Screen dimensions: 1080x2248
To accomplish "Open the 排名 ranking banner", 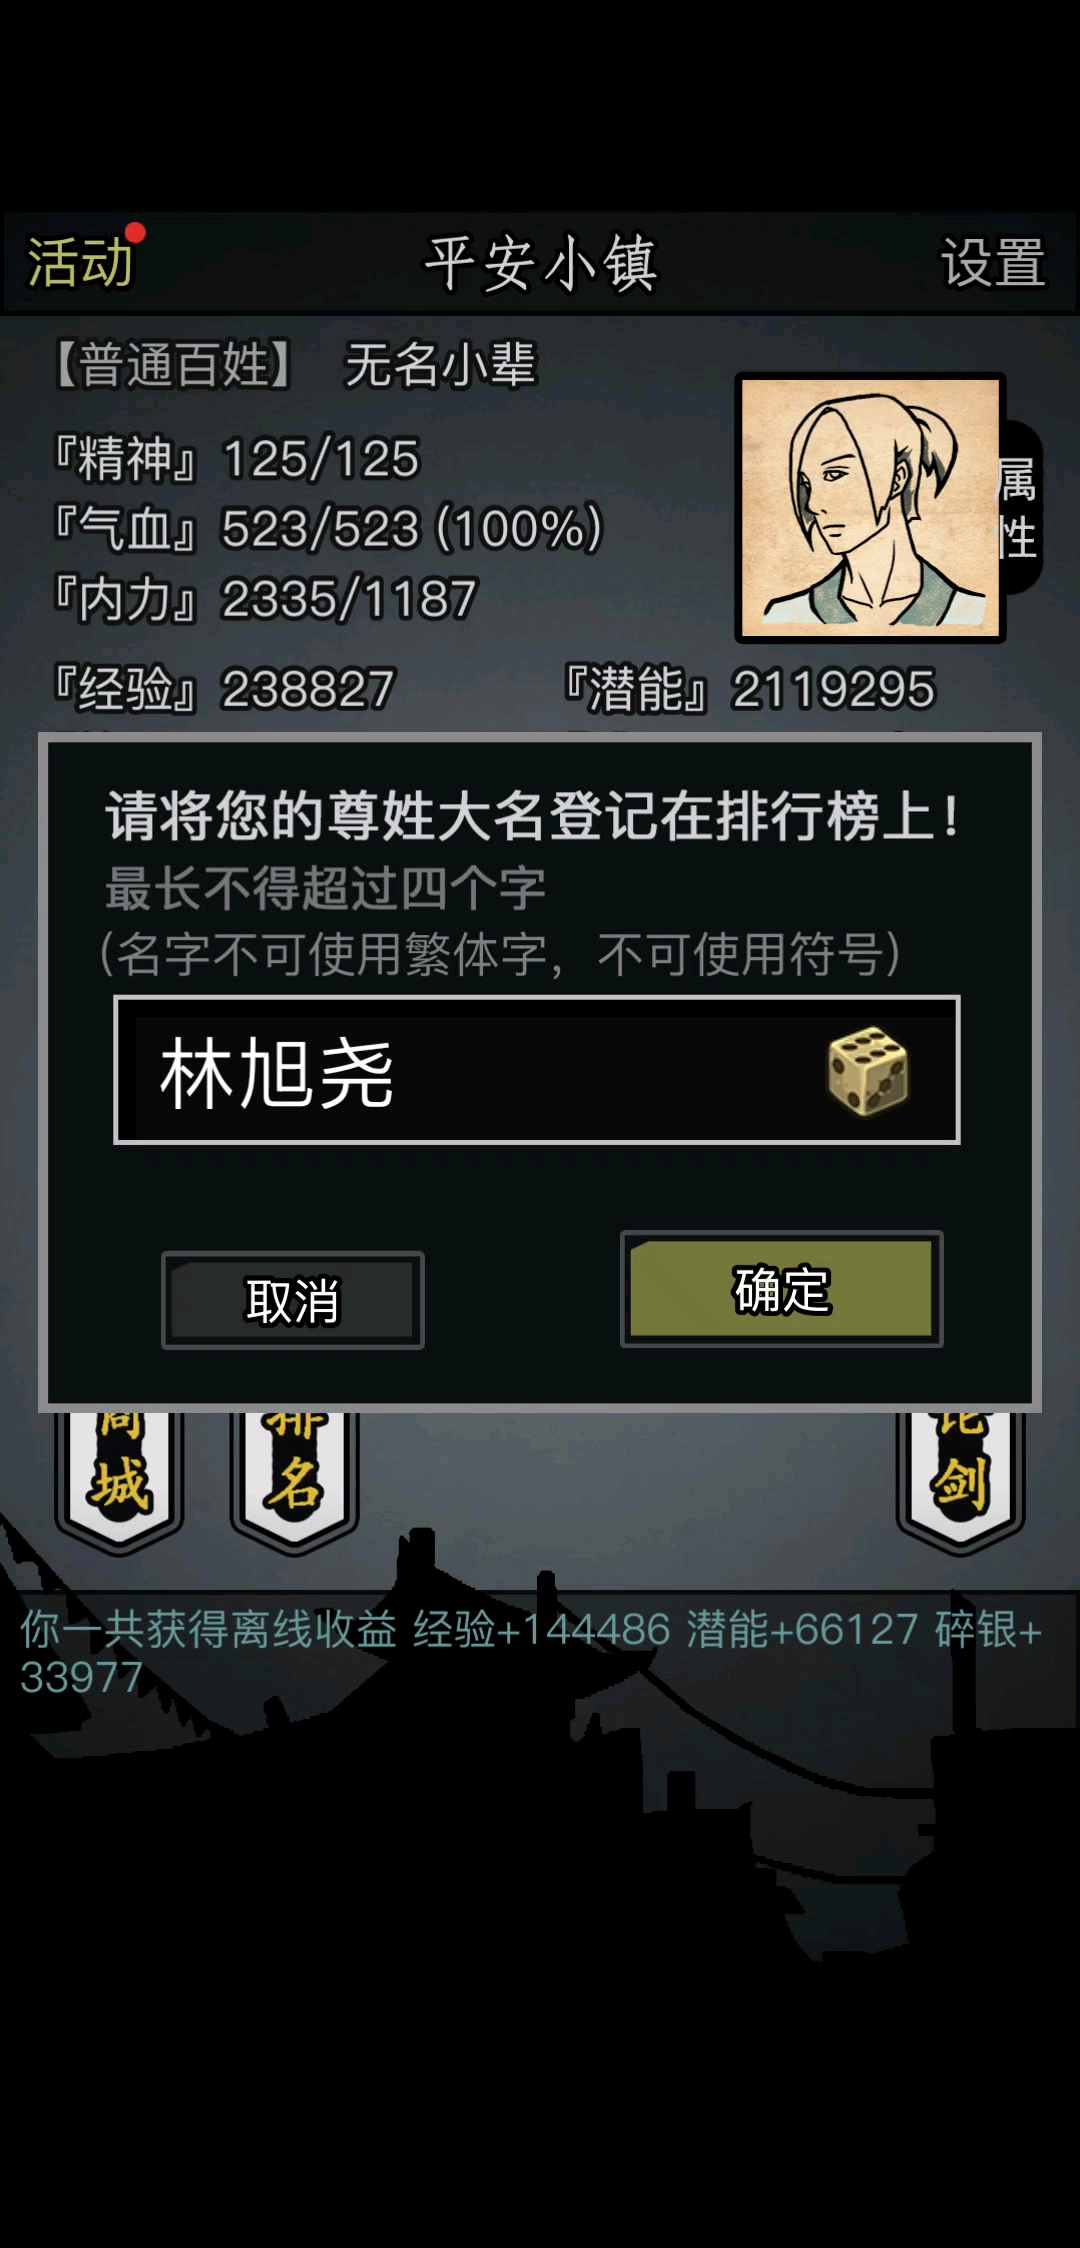I will point(294,1482).
